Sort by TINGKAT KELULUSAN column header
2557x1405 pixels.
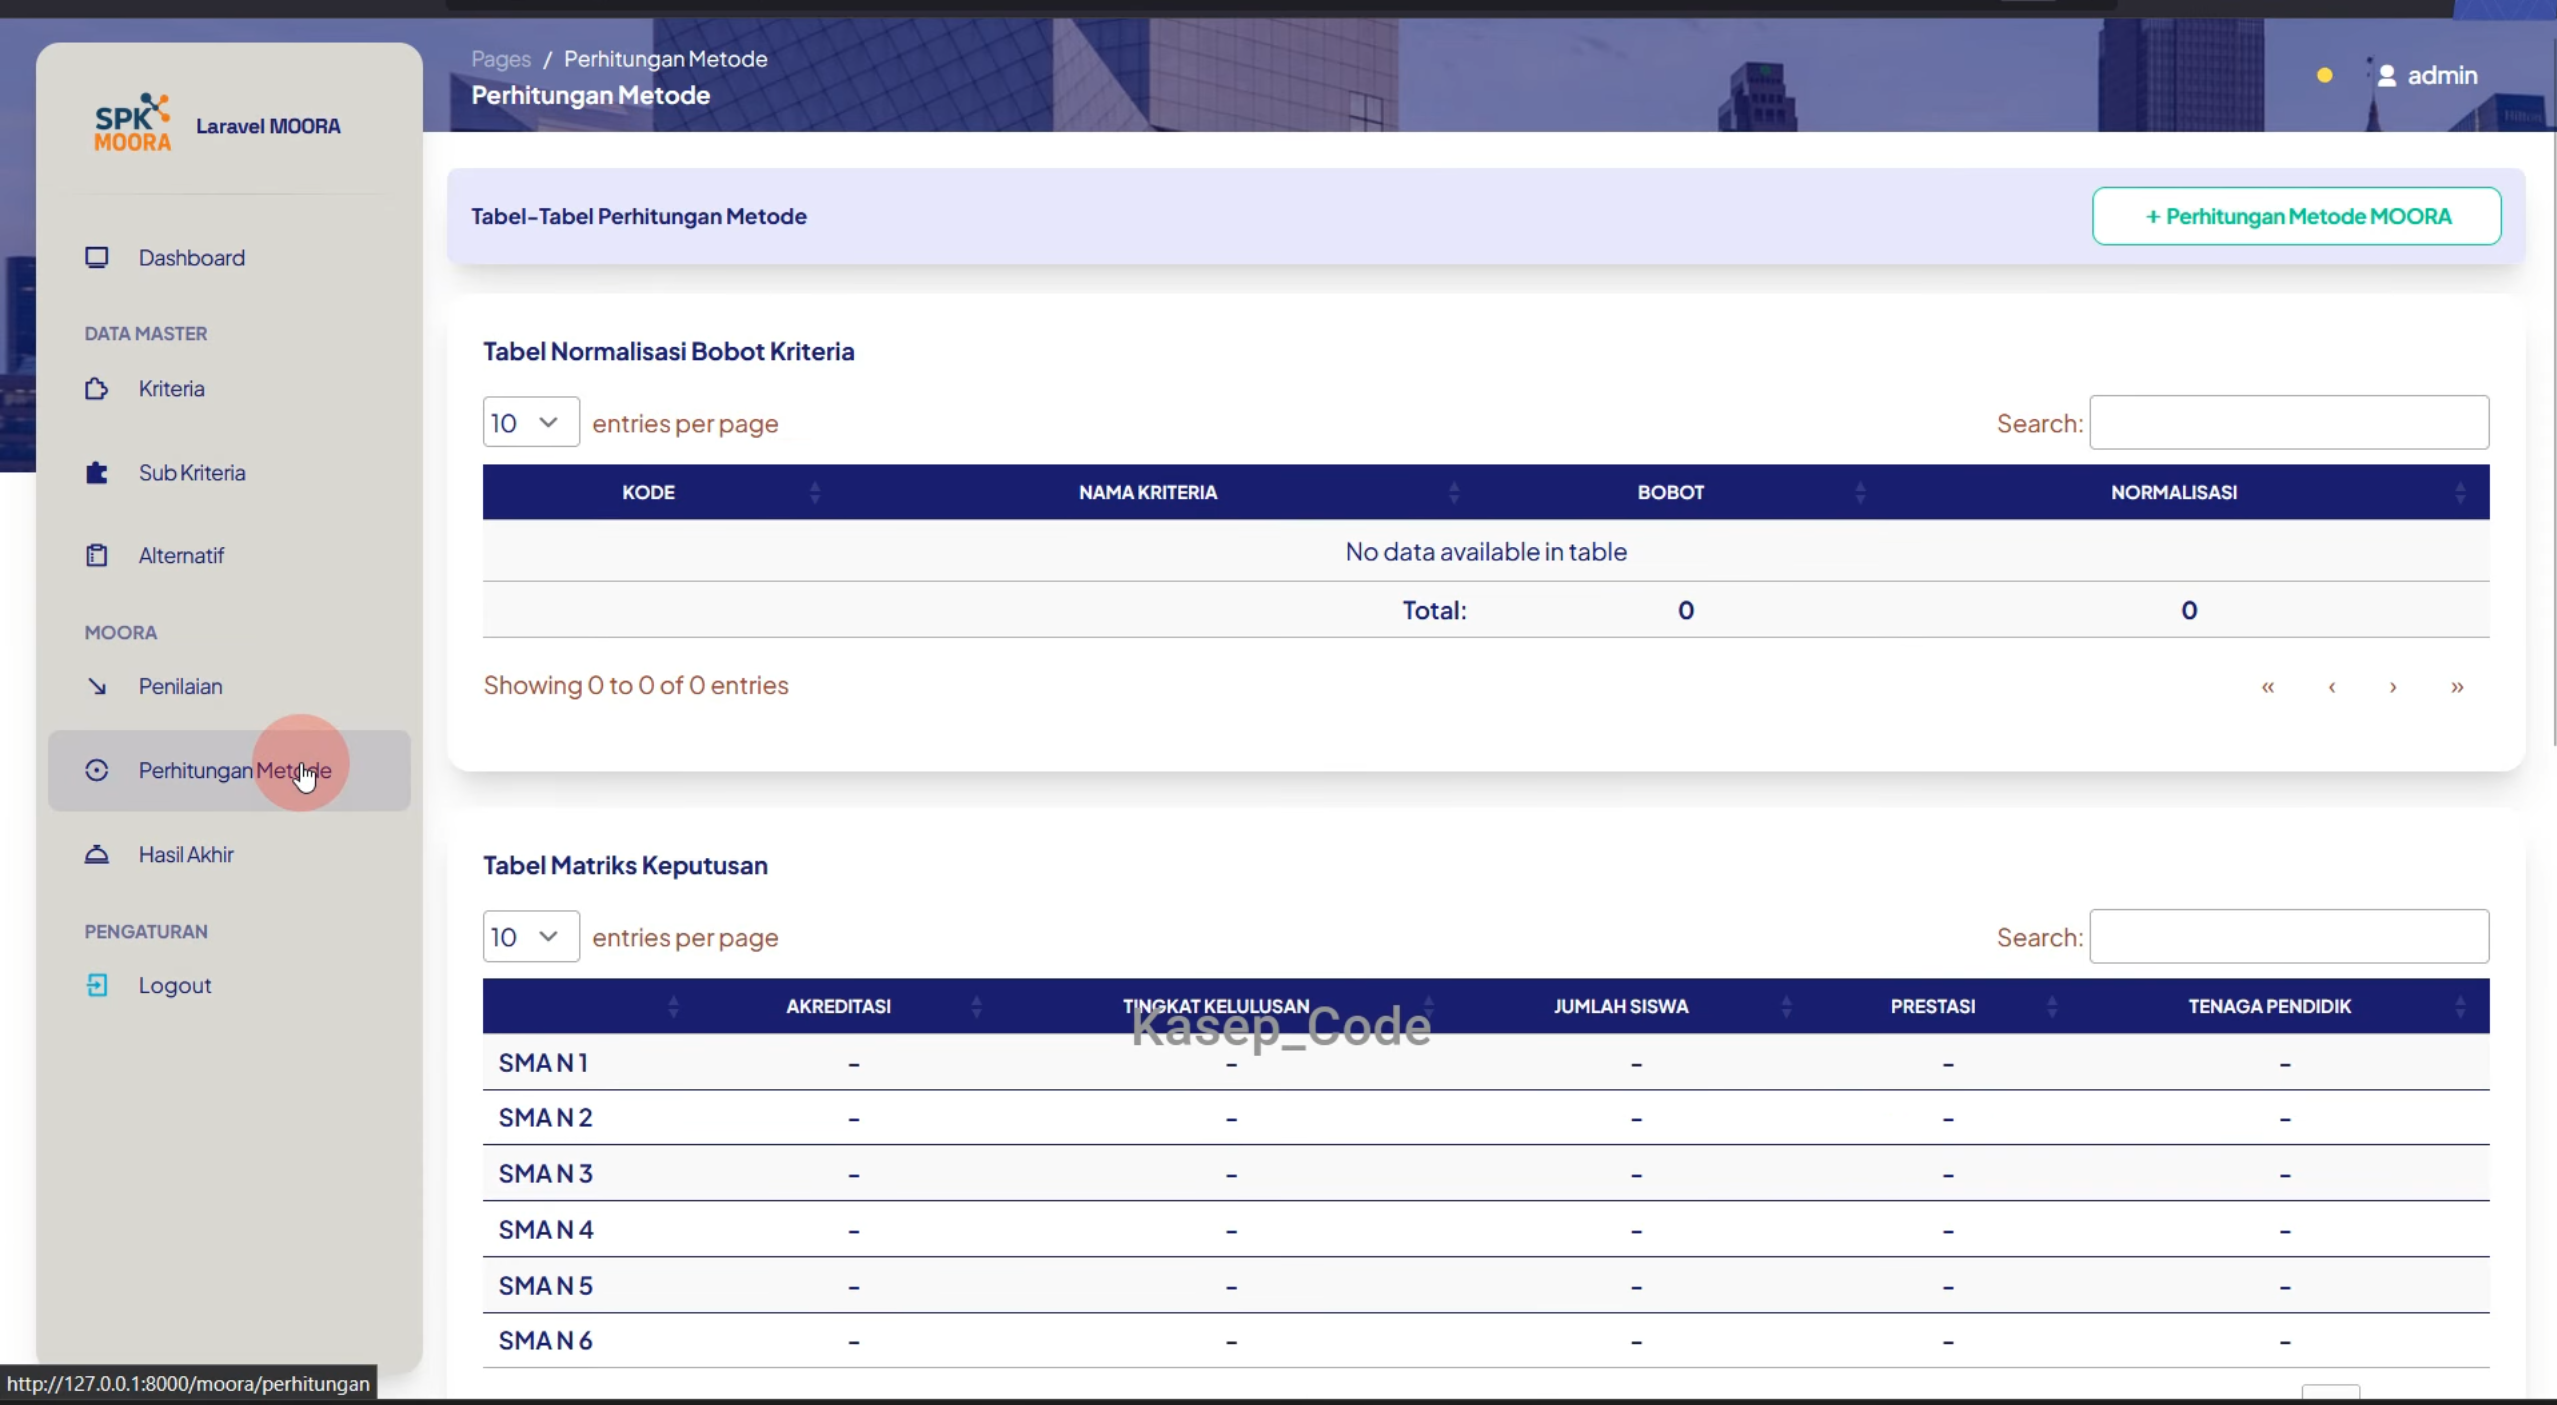[1216, 1006]
